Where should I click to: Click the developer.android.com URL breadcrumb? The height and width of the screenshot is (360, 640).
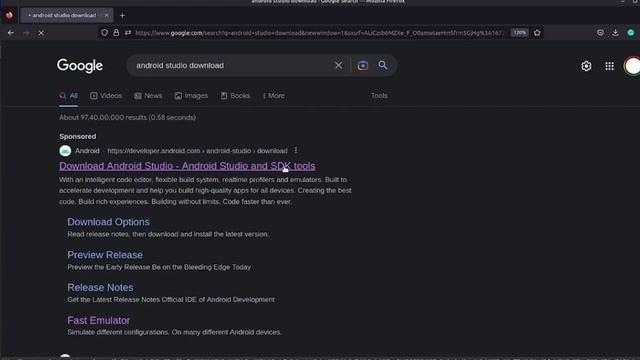coord(198,151)
